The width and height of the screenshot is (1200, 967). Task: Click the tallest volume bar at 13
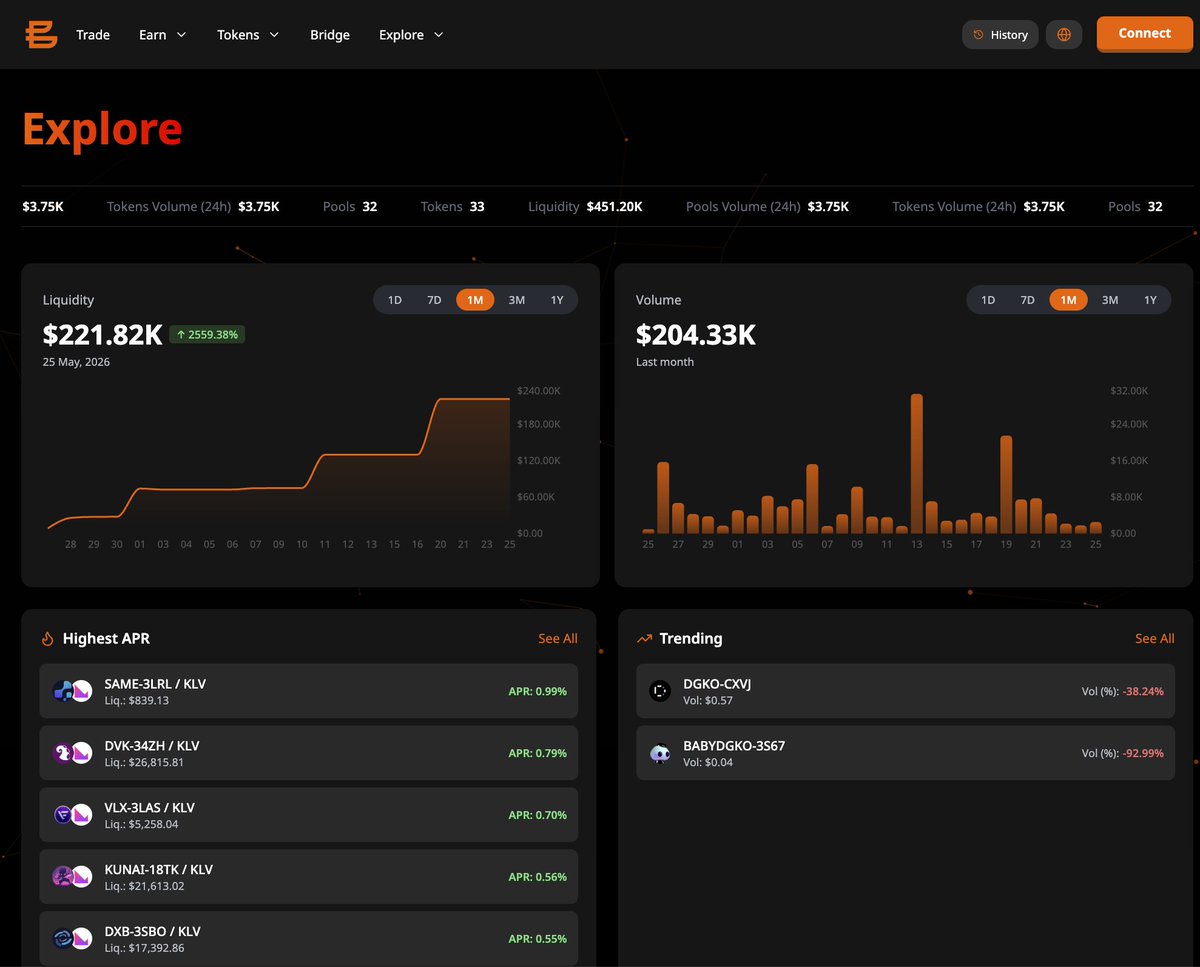point(916,464)
